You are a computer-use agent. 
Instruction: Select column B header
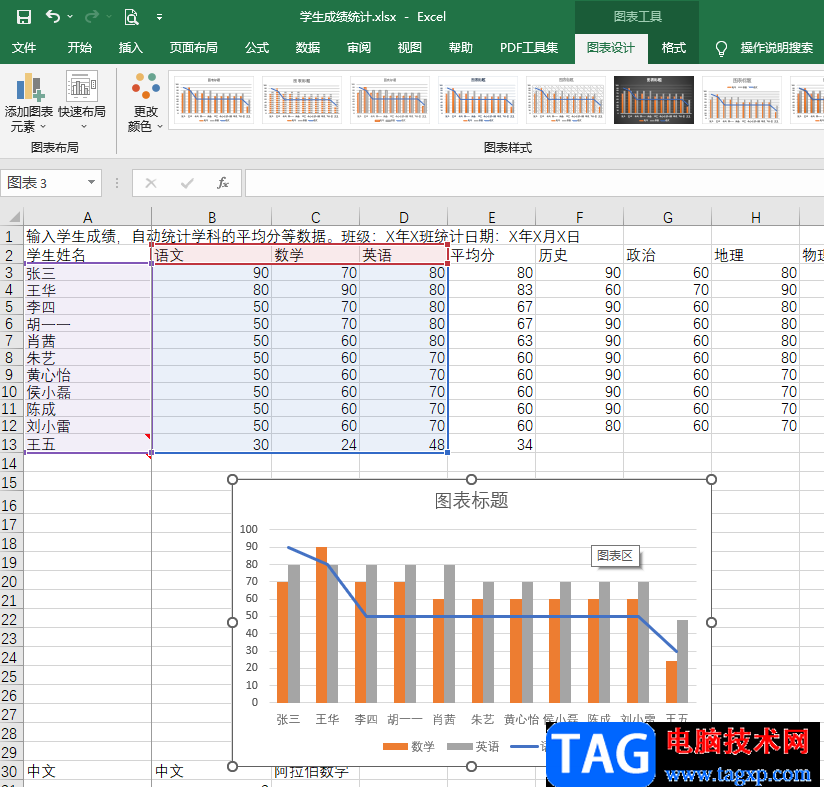coord(212,217)
